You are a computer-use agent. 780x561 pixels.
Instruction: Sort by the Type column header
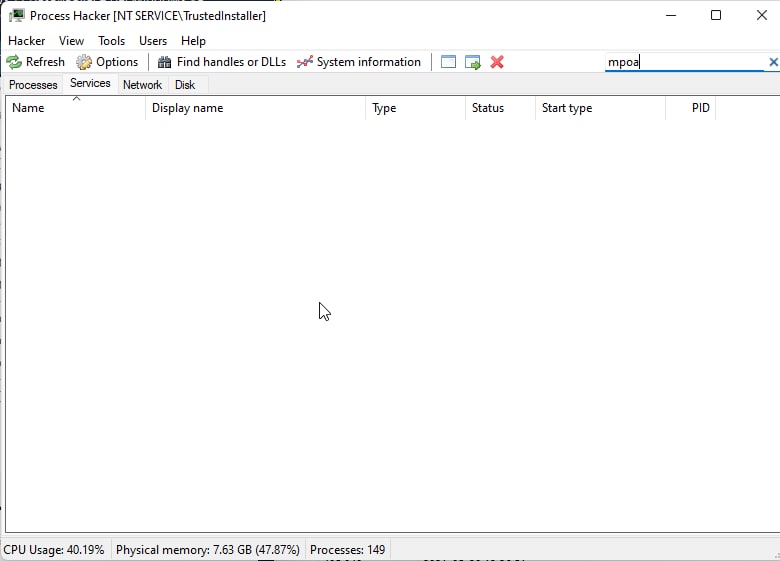click(x=415, y=108)
